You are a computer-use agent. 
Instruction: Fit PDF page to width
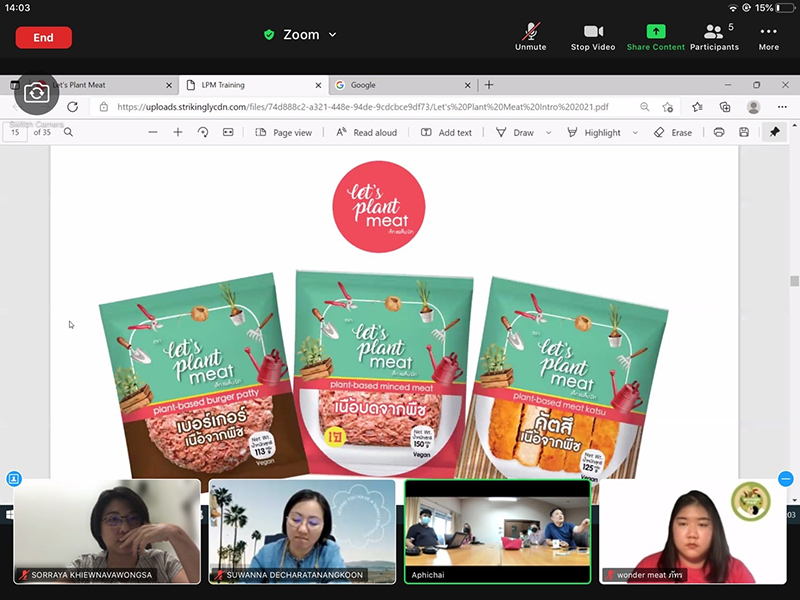point(228,133)
